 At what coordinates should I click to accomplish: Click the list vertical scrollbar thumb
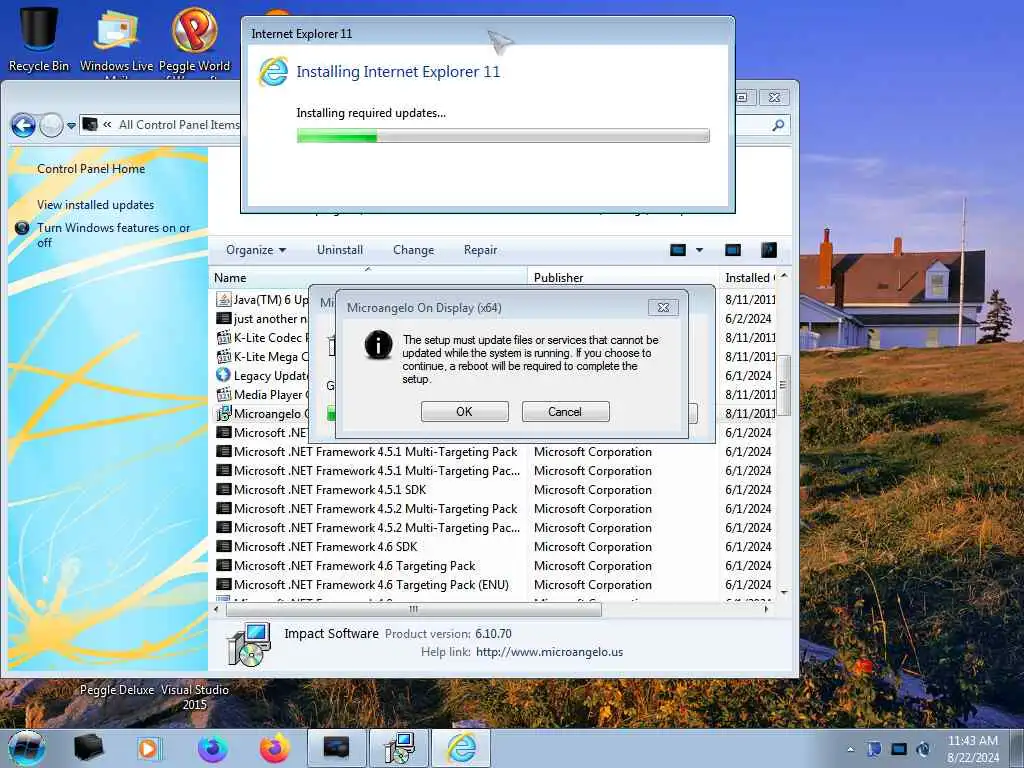point(784,385)
